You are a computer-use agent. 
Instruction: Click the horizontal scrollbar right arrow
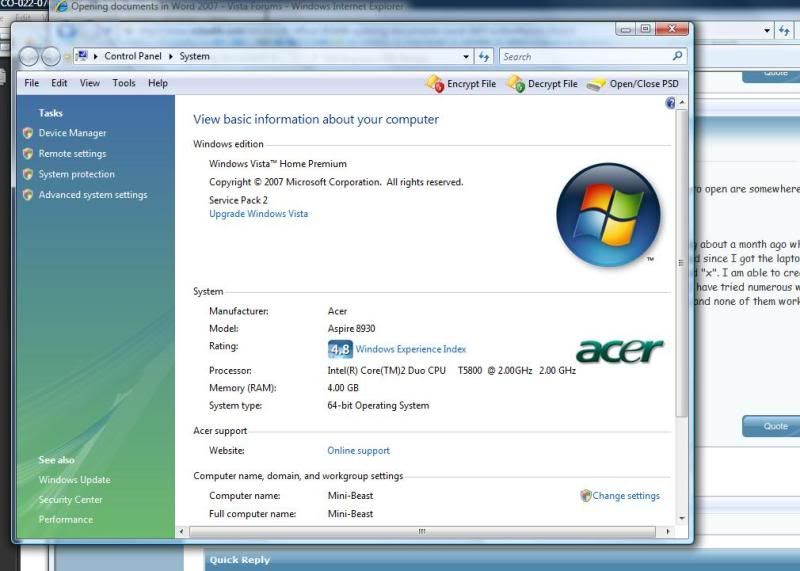click(668, 532)
